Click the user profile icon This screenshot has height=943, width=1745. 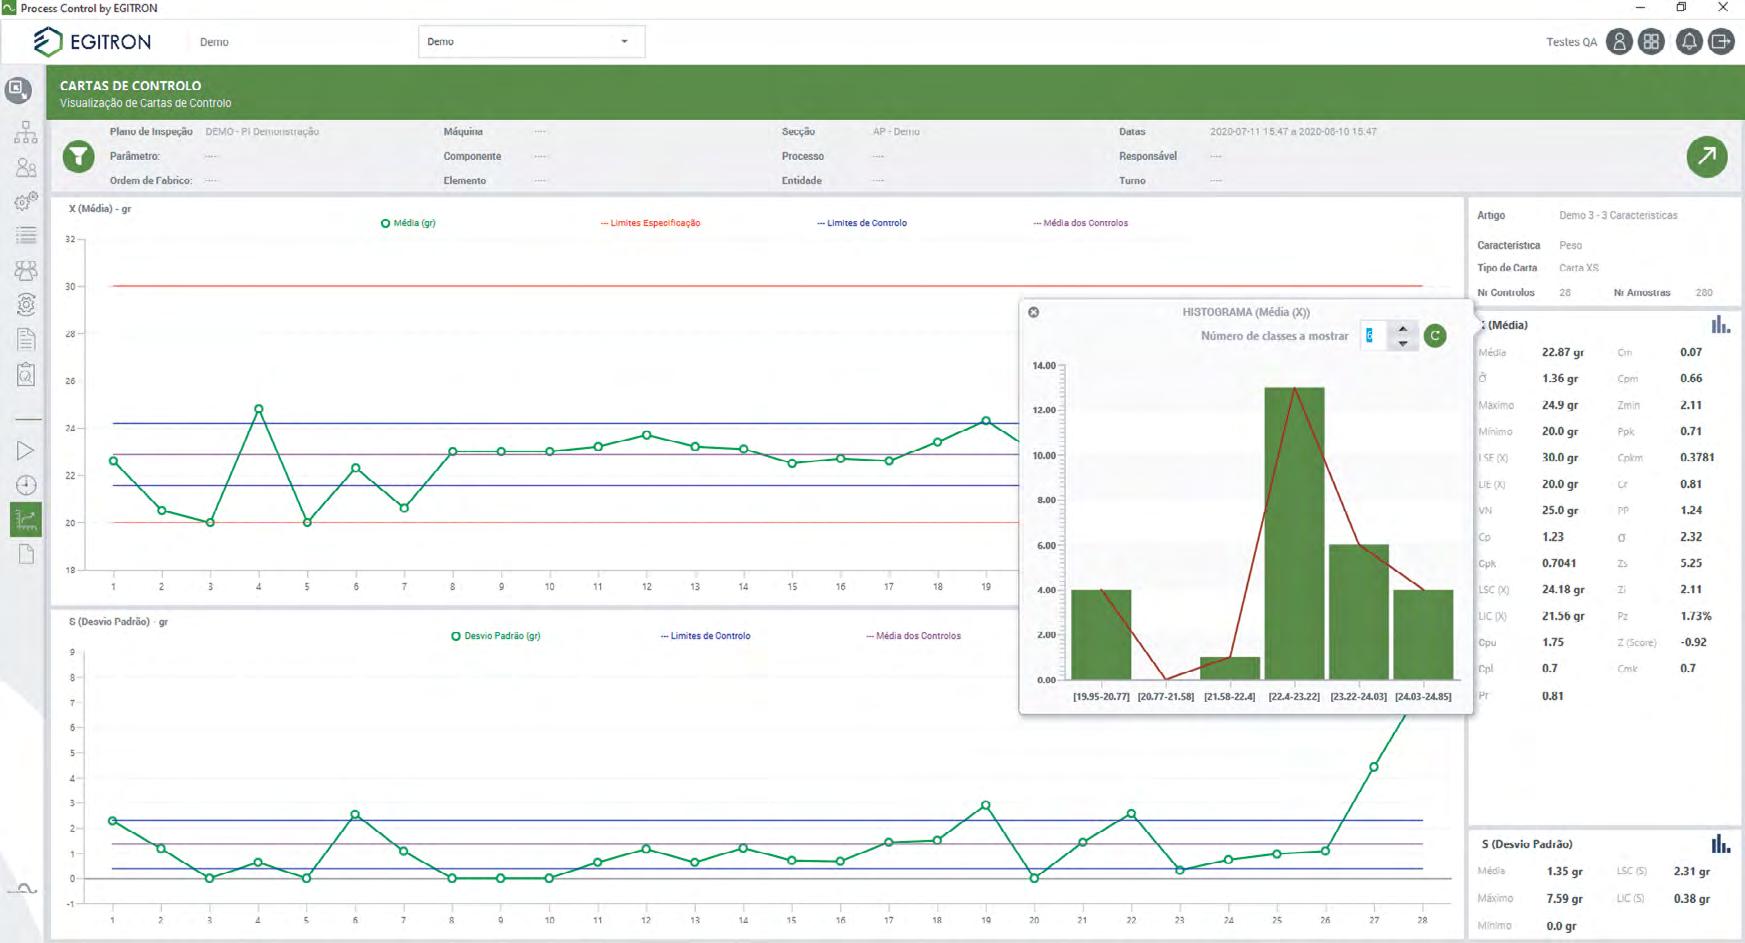tap(1619, 42)
